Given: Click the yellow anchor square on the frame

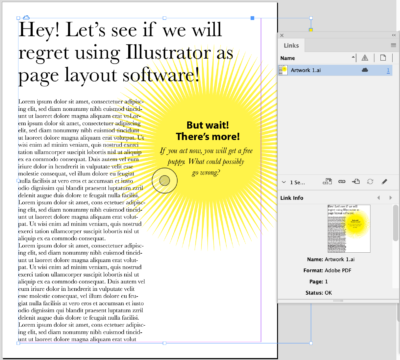Looking at the screenshot, I should tap(311, 30).
